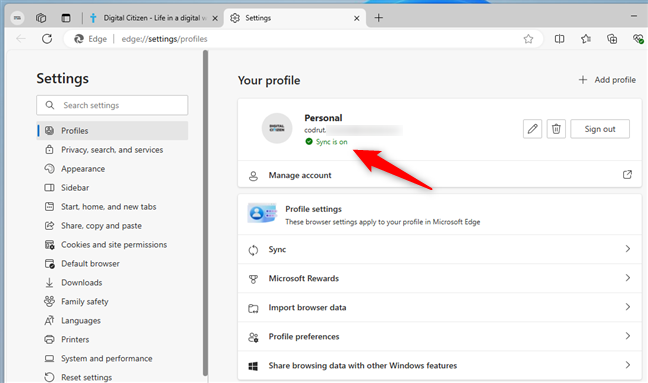This screenshot has height=383, width=648.
Task: Expand the Microsoft Rewards row chevron
Action: [x=627, y=278]
